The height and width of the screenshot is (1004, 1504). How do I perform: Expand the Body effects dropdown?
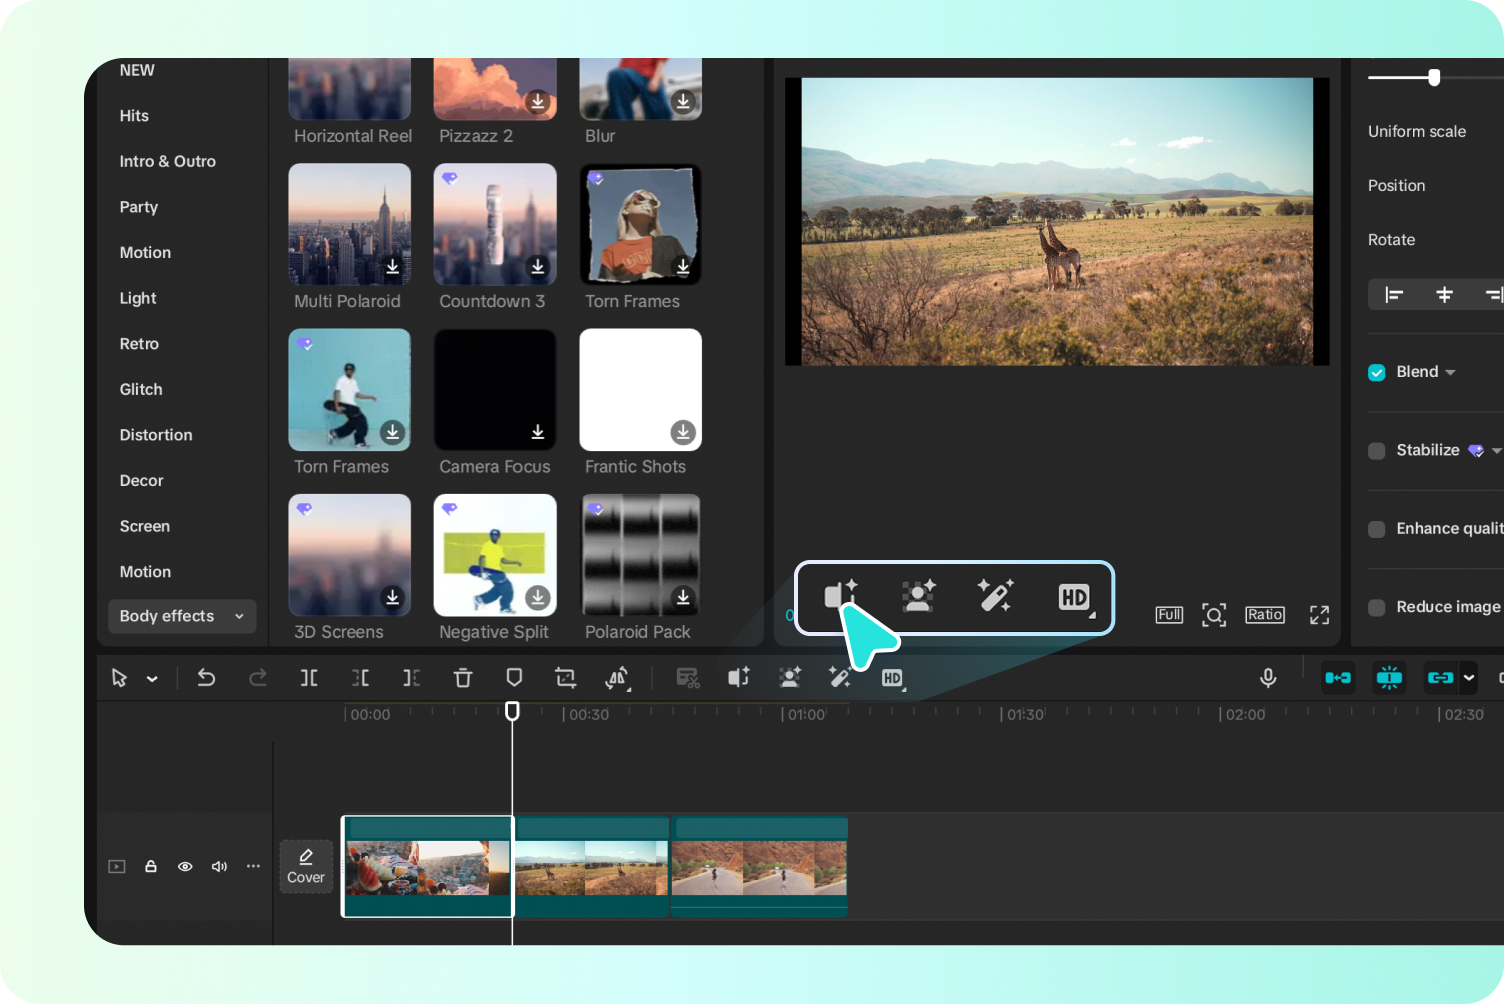pos(239,616)
